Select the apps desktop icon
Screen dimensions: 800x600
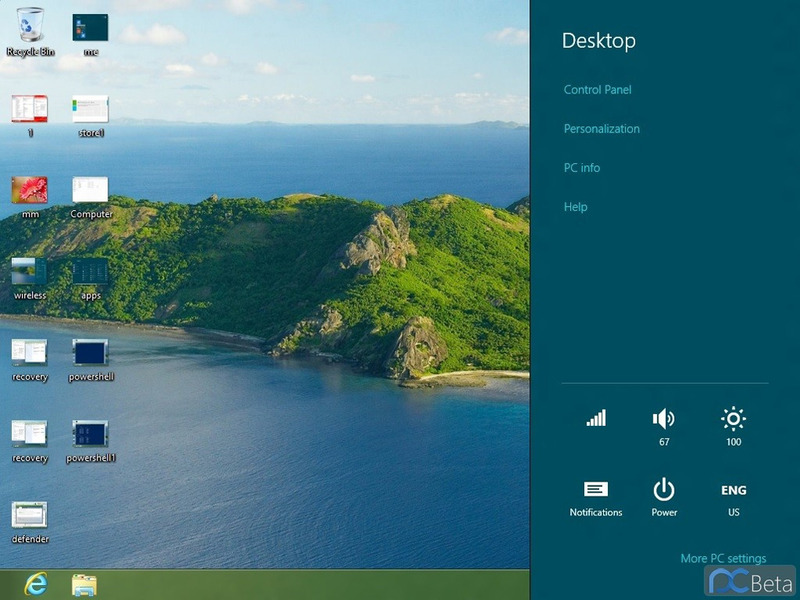coord(90,272)
